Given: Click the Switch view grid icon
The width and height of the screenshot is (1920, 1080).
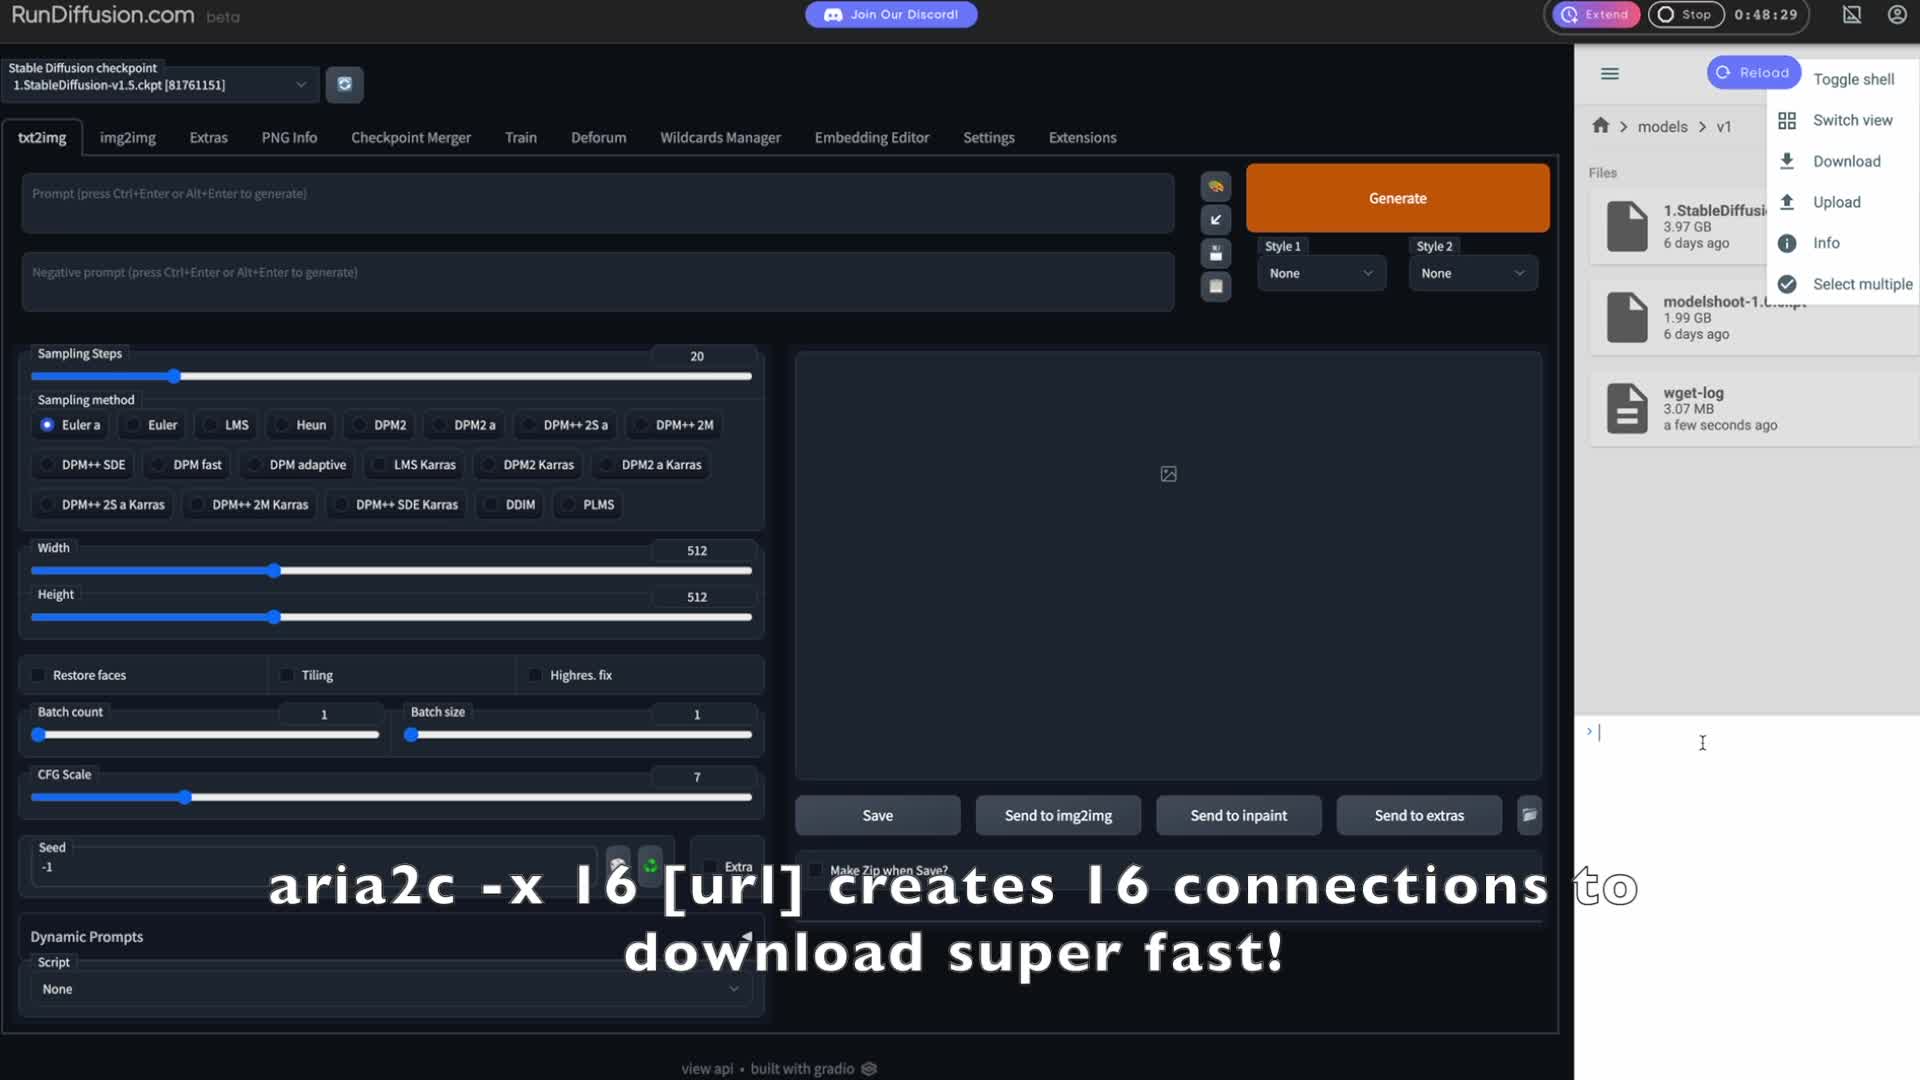Looking at the screenshot, I should [1787, 120].
